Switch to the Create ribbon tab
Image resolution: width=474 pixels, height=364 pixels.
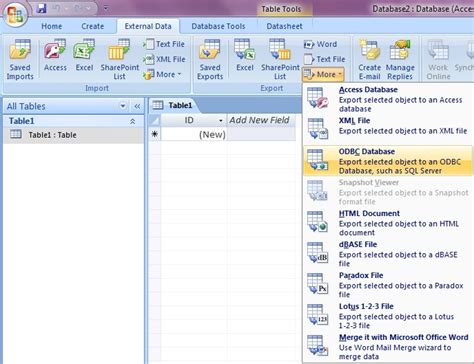coord(93,26)
